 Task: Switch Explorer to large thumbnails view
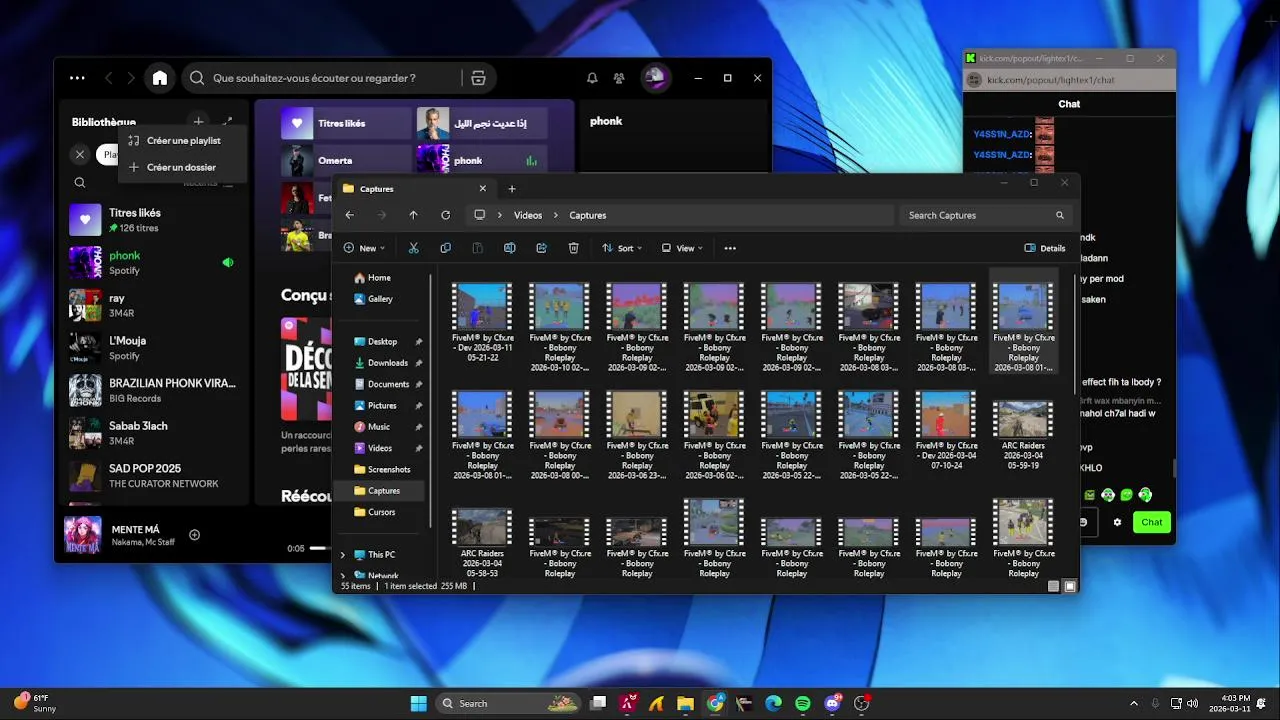[1070, 586]
